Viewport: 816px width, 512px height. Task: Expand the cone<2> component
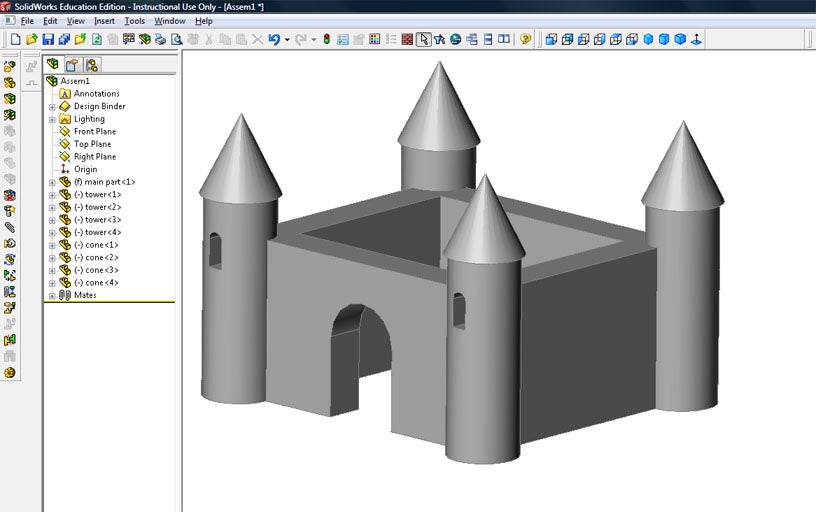[x=52, y=258]
